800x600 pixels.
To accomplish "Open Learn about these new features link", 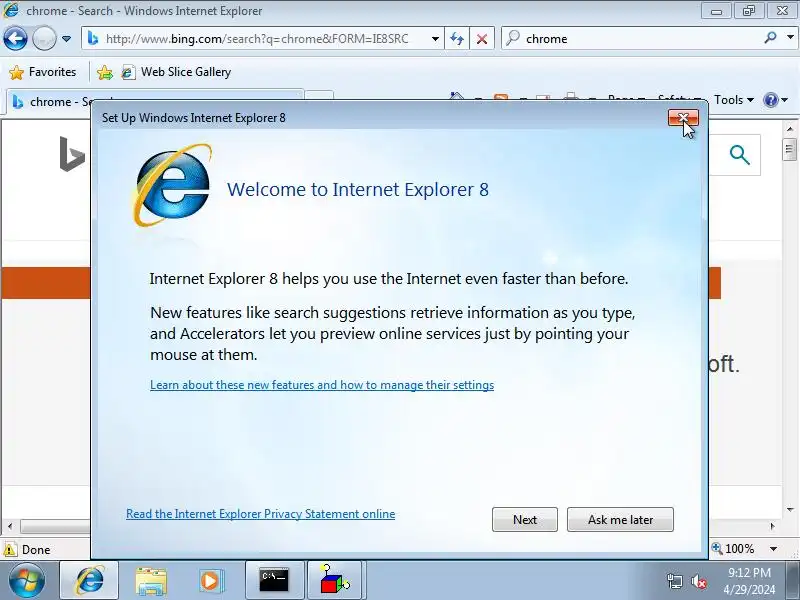I will click(322, 385).
